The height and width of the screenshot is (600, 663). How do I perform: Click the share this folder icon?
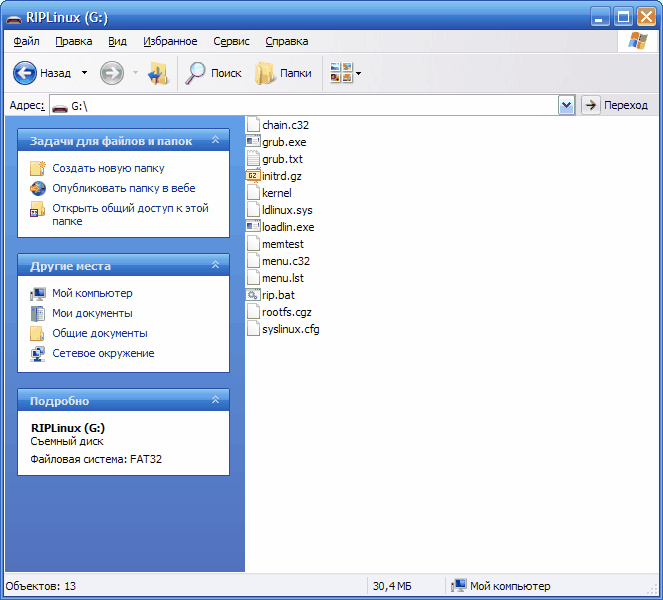tap(38, 209)
